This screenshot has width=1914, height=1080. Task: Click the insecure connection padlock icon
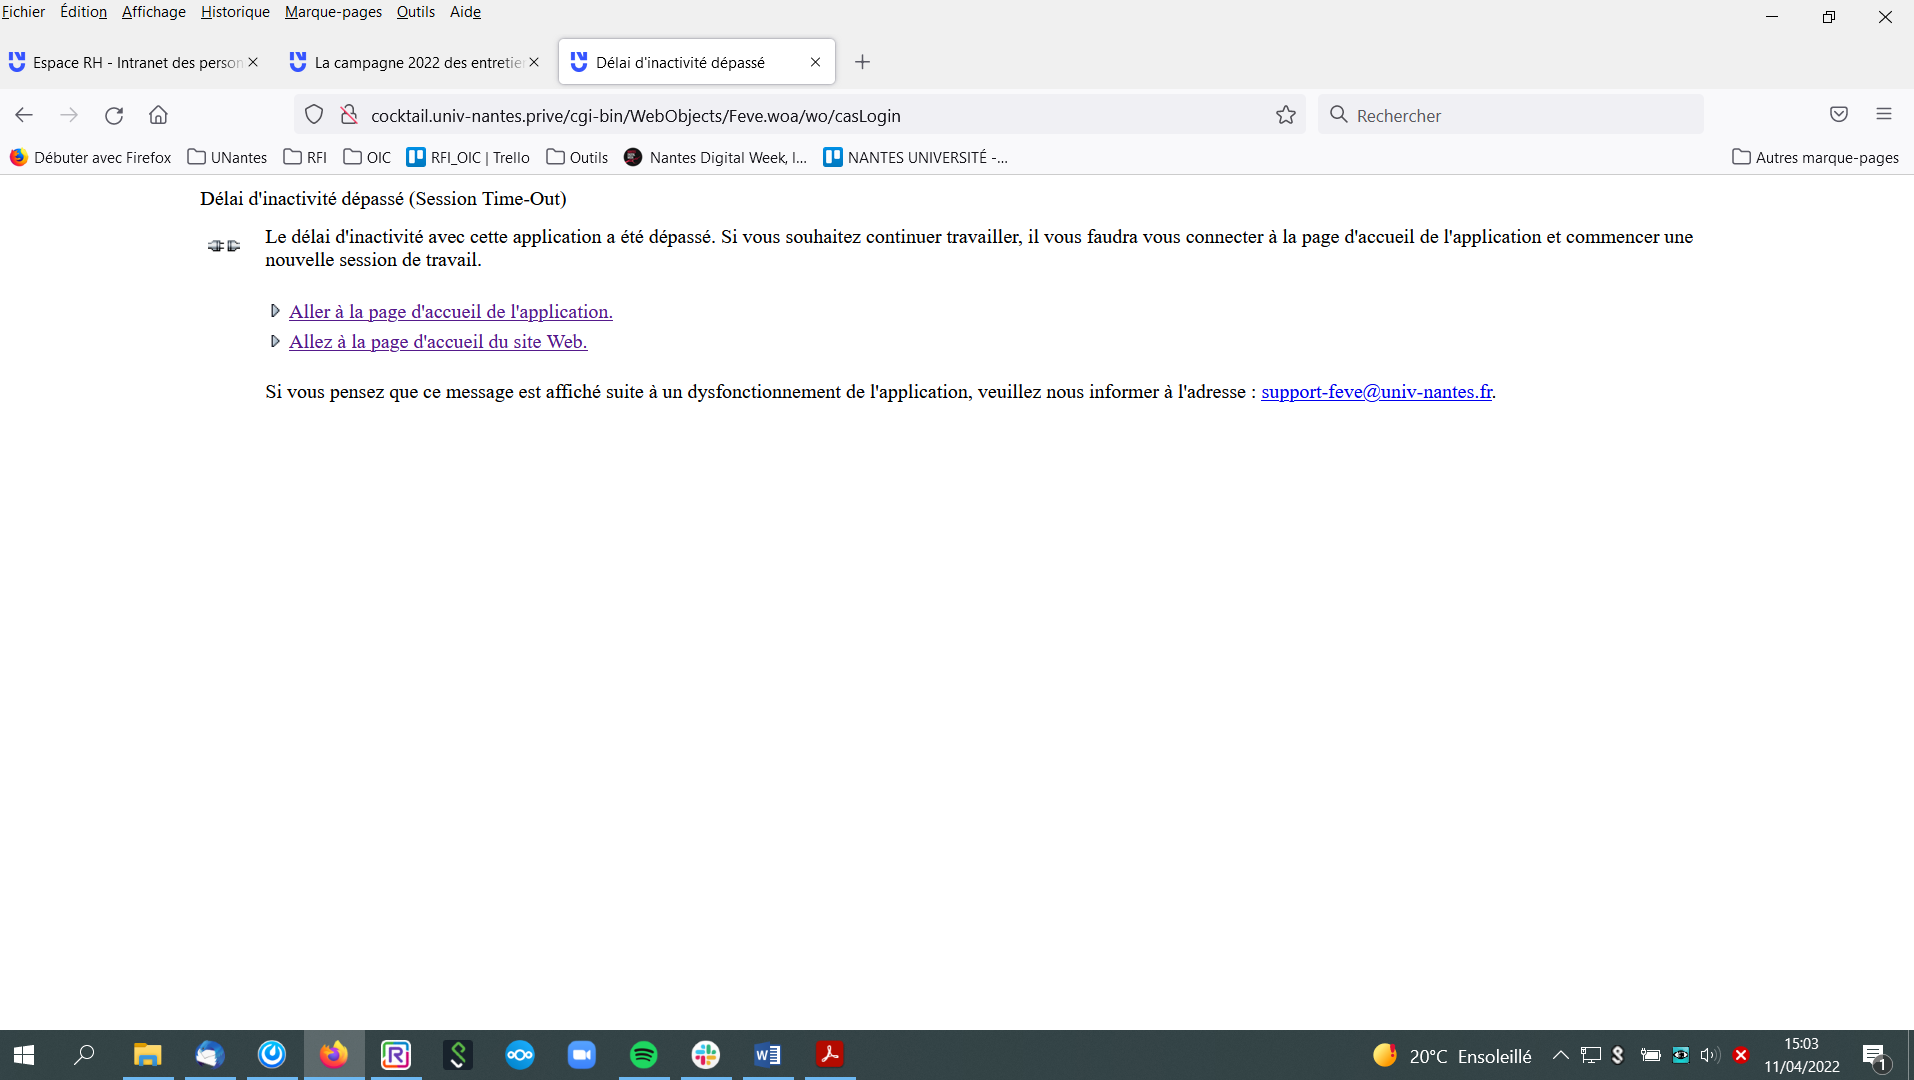349,115
